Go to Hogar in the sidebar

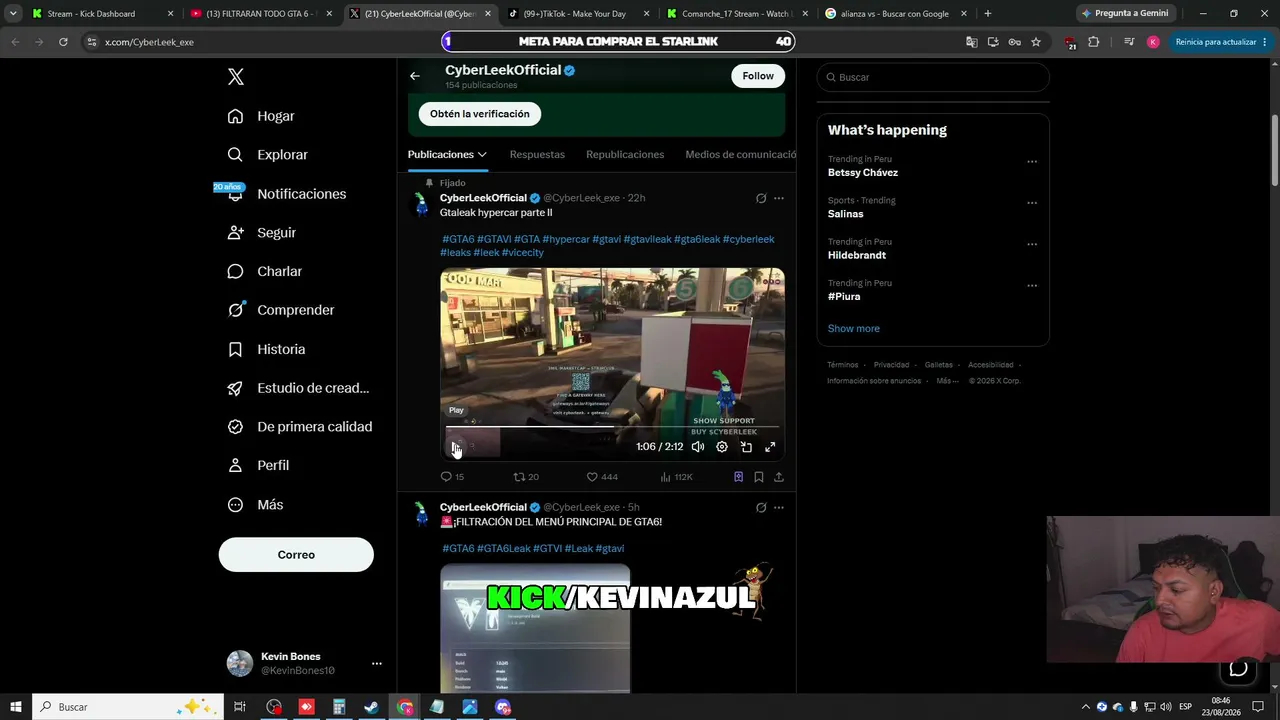[260, 116]
